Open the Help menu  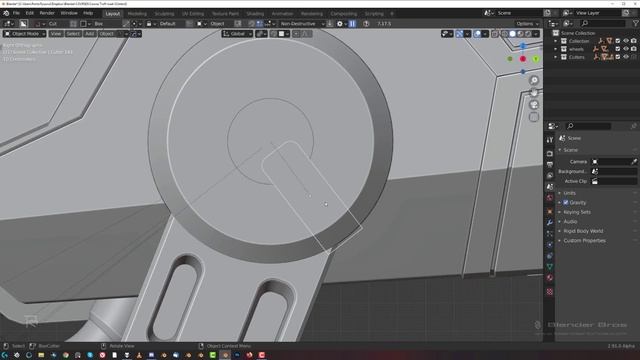pos(88,13)
